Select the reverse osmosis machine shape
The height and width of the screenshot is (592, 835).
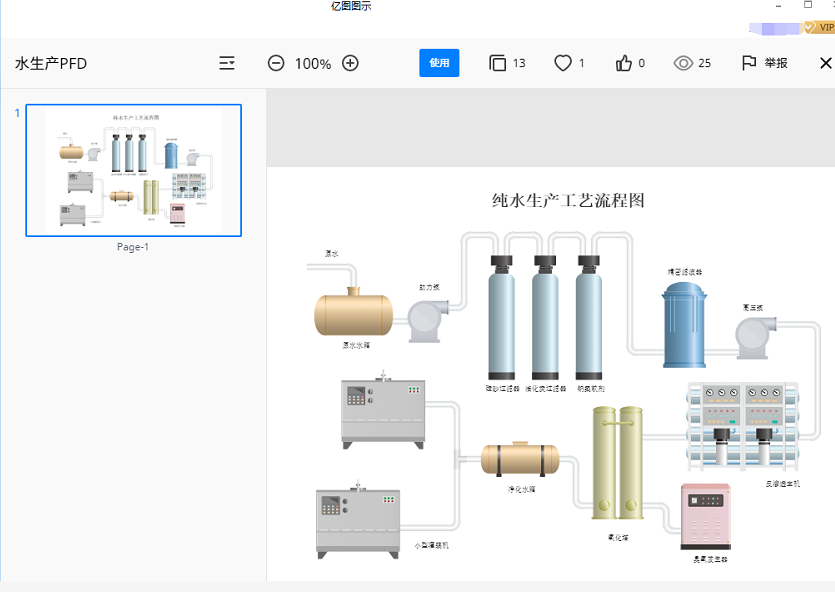coord(743,427)
